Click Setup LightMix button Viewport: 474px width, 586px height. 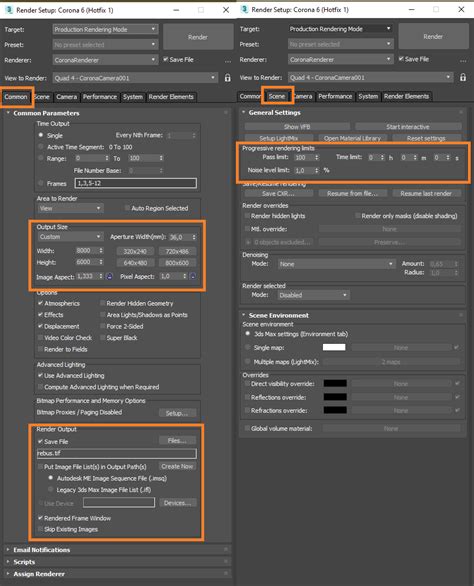[278, 138]
